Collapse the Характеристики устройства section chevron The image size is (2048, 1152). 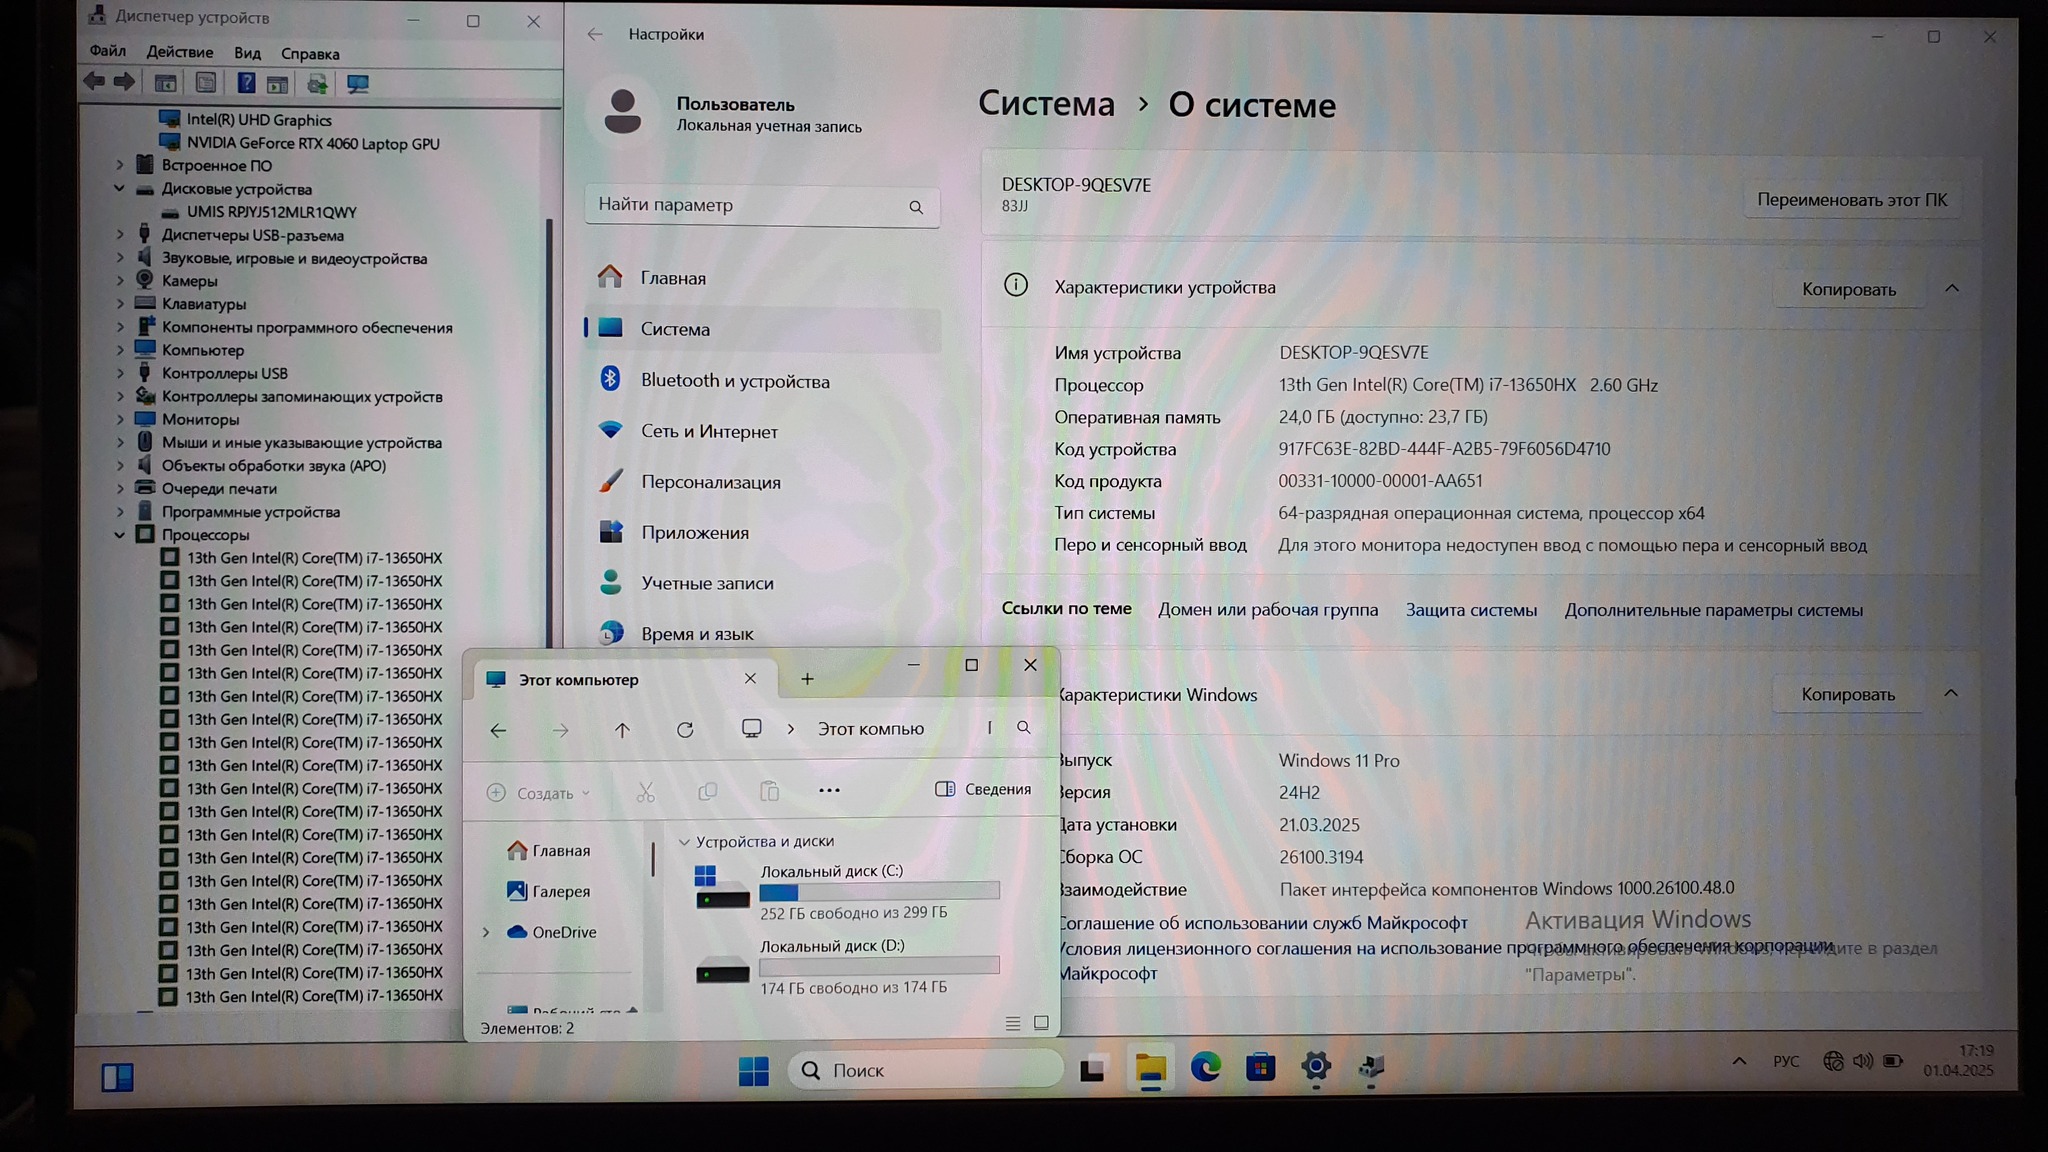point(1951,288)
